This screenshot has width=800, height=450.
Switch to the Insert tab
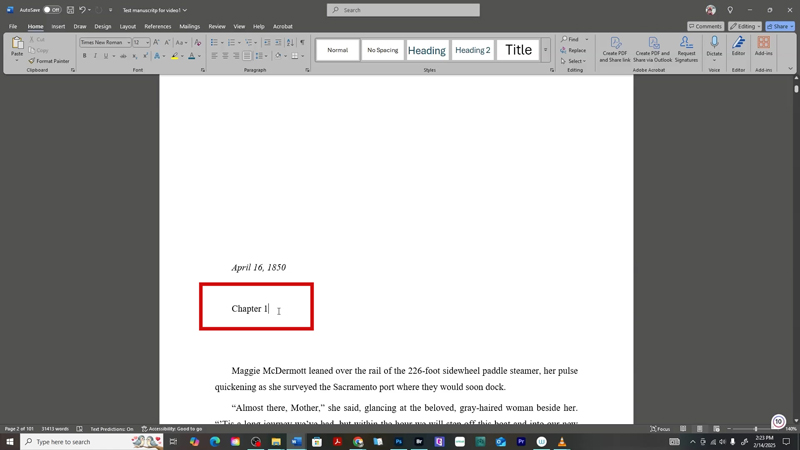pos(58,27)
